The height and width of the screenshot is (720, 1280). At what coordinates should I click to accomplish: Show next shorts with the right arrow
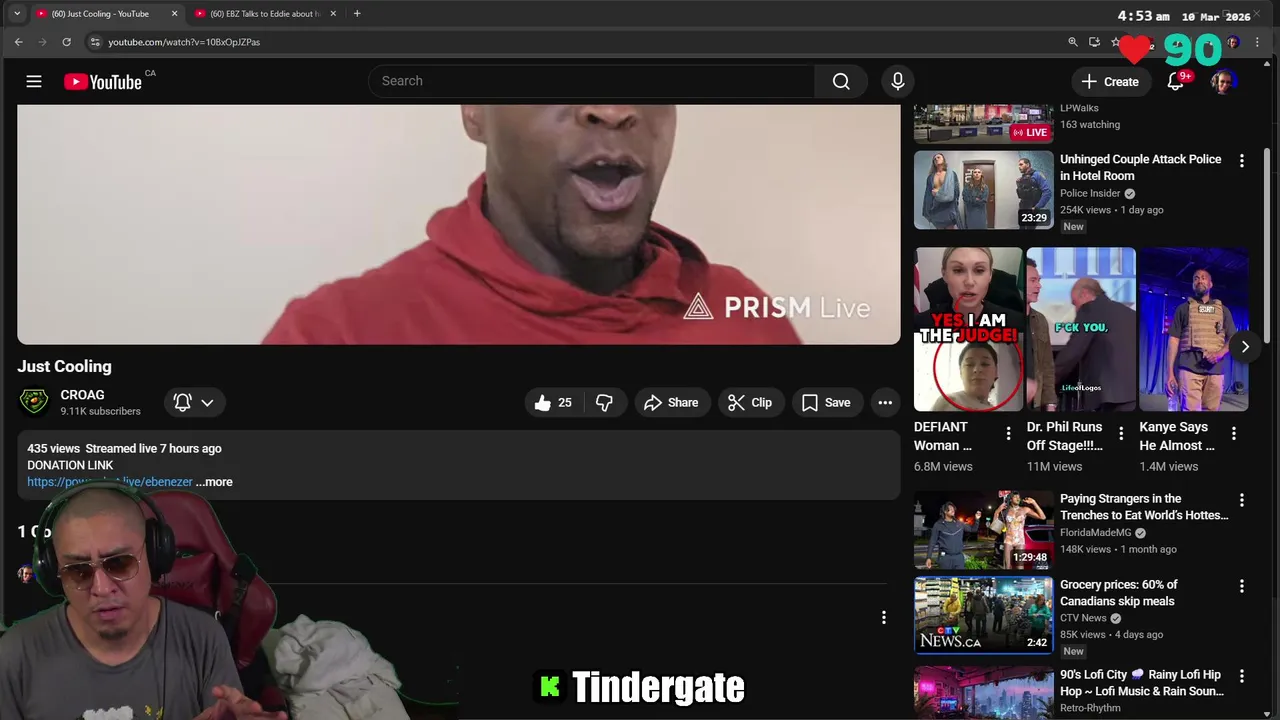[x=1245, y=347]
